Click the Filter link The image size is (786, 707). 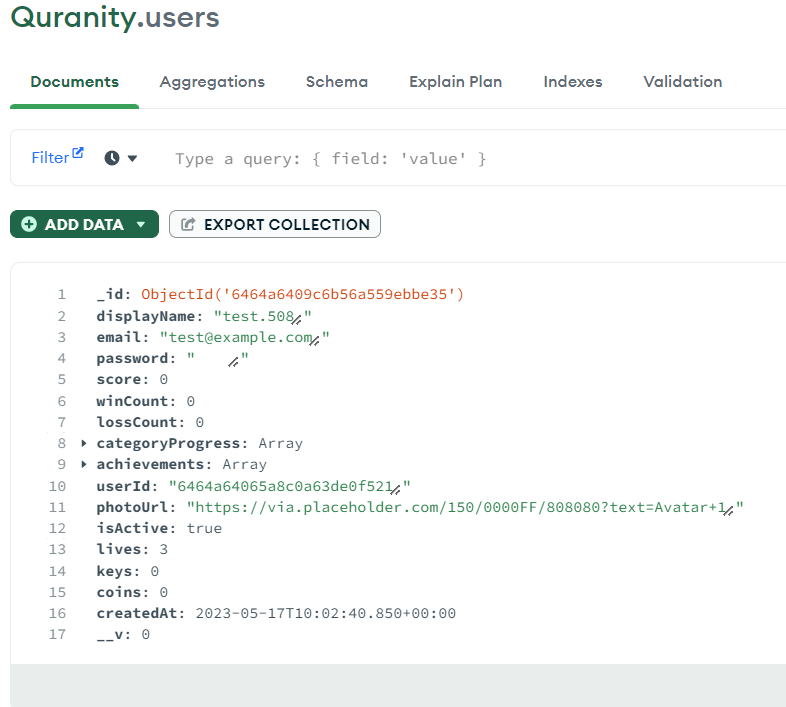click(50, 158)
